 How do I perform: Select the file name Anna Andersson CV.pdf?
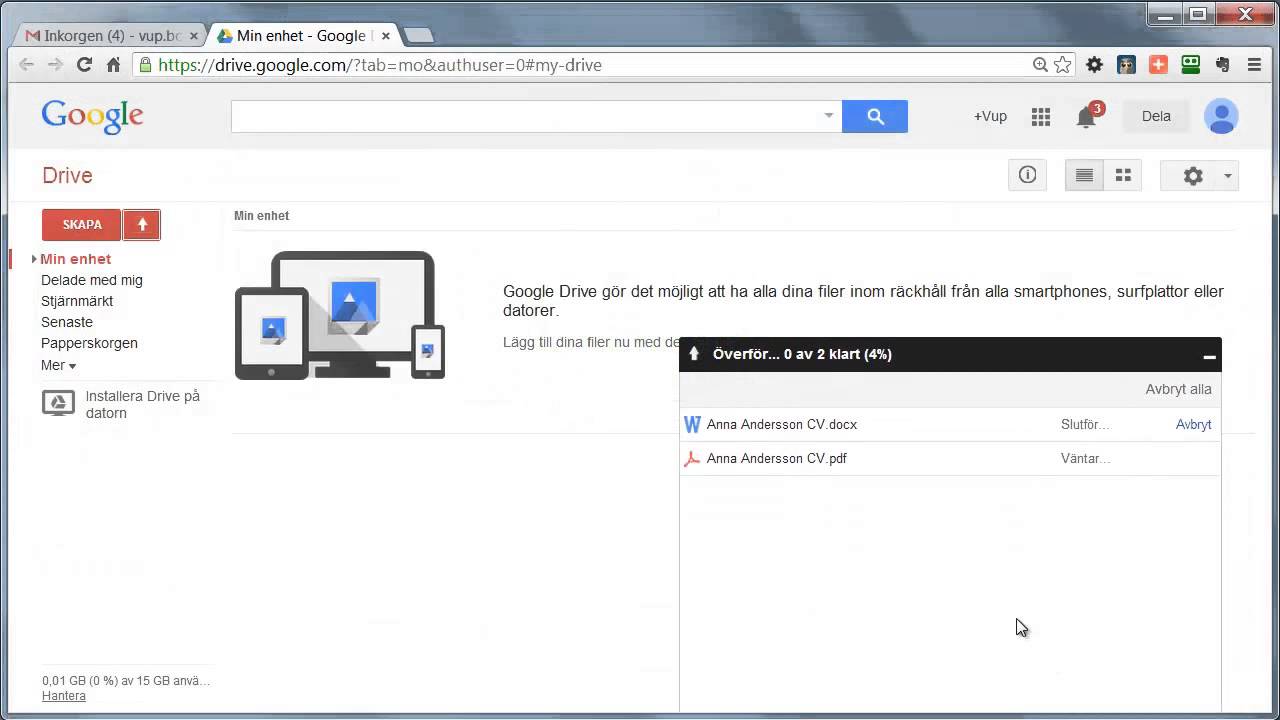tap(777, 459)
